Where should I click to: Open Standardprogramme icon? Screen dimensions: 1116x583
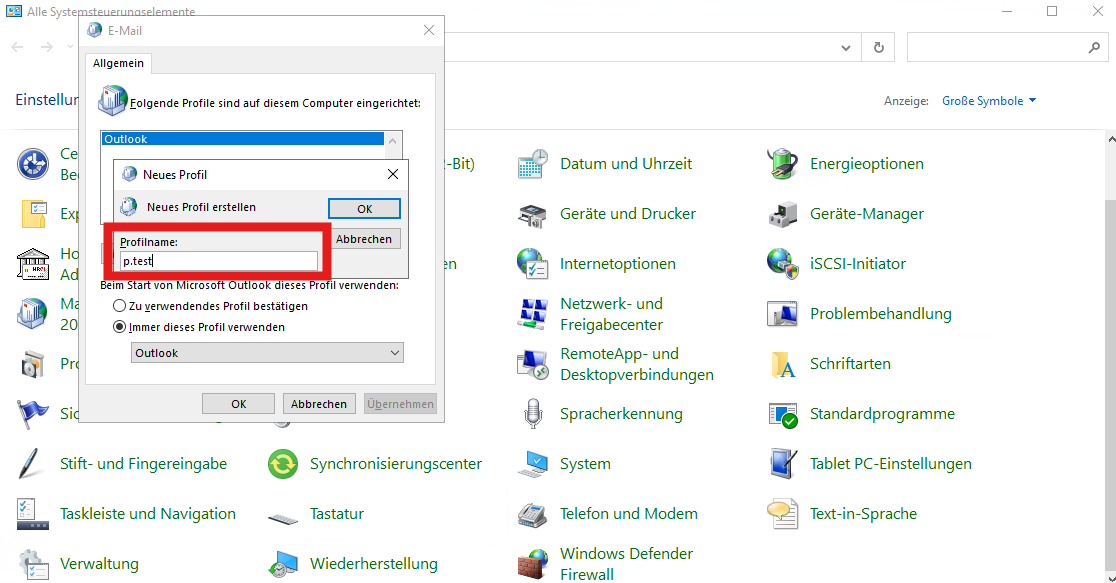point(782,414)
